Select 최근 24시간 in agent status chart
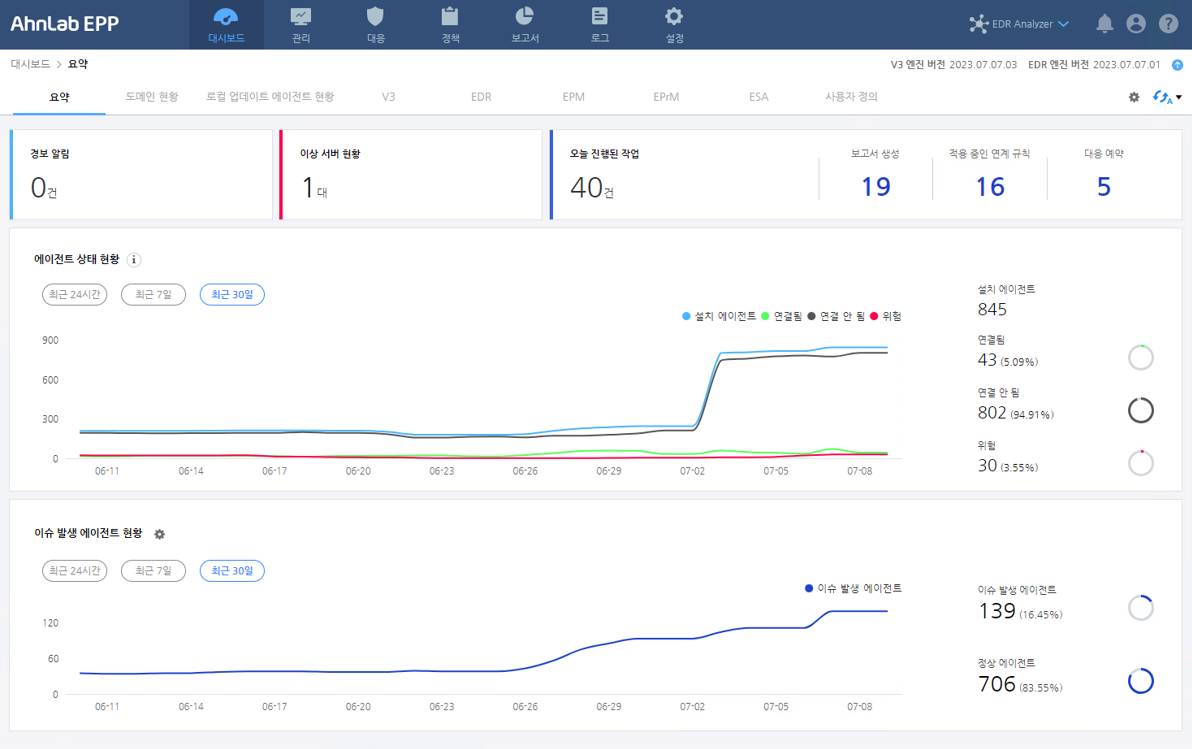 coord(74,294)
